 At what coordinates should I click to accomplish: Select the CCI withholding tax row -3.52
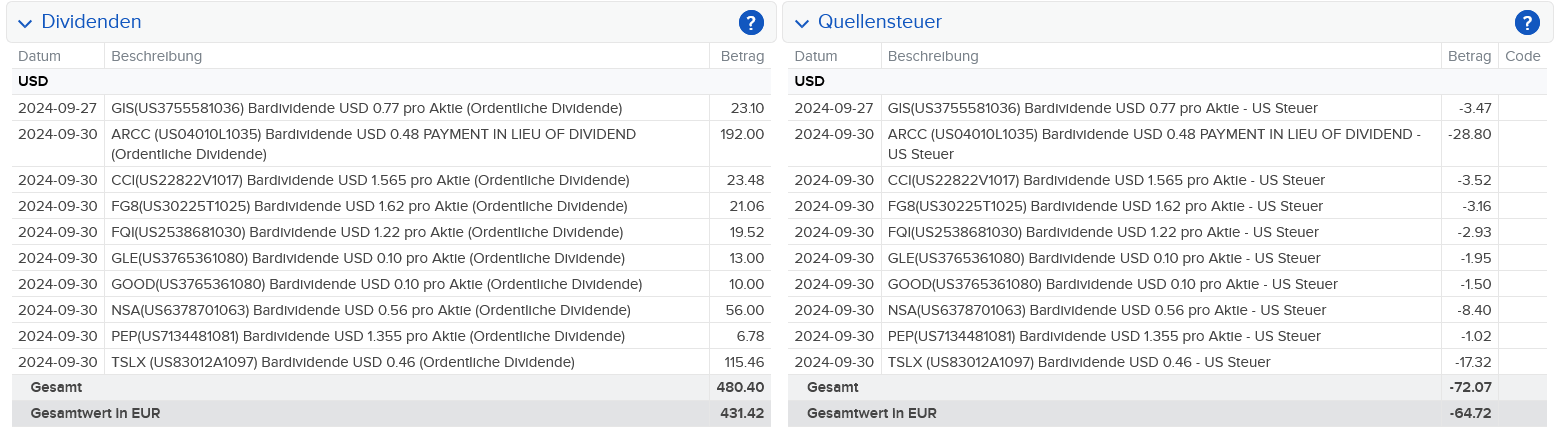[x=1106, y=180]
